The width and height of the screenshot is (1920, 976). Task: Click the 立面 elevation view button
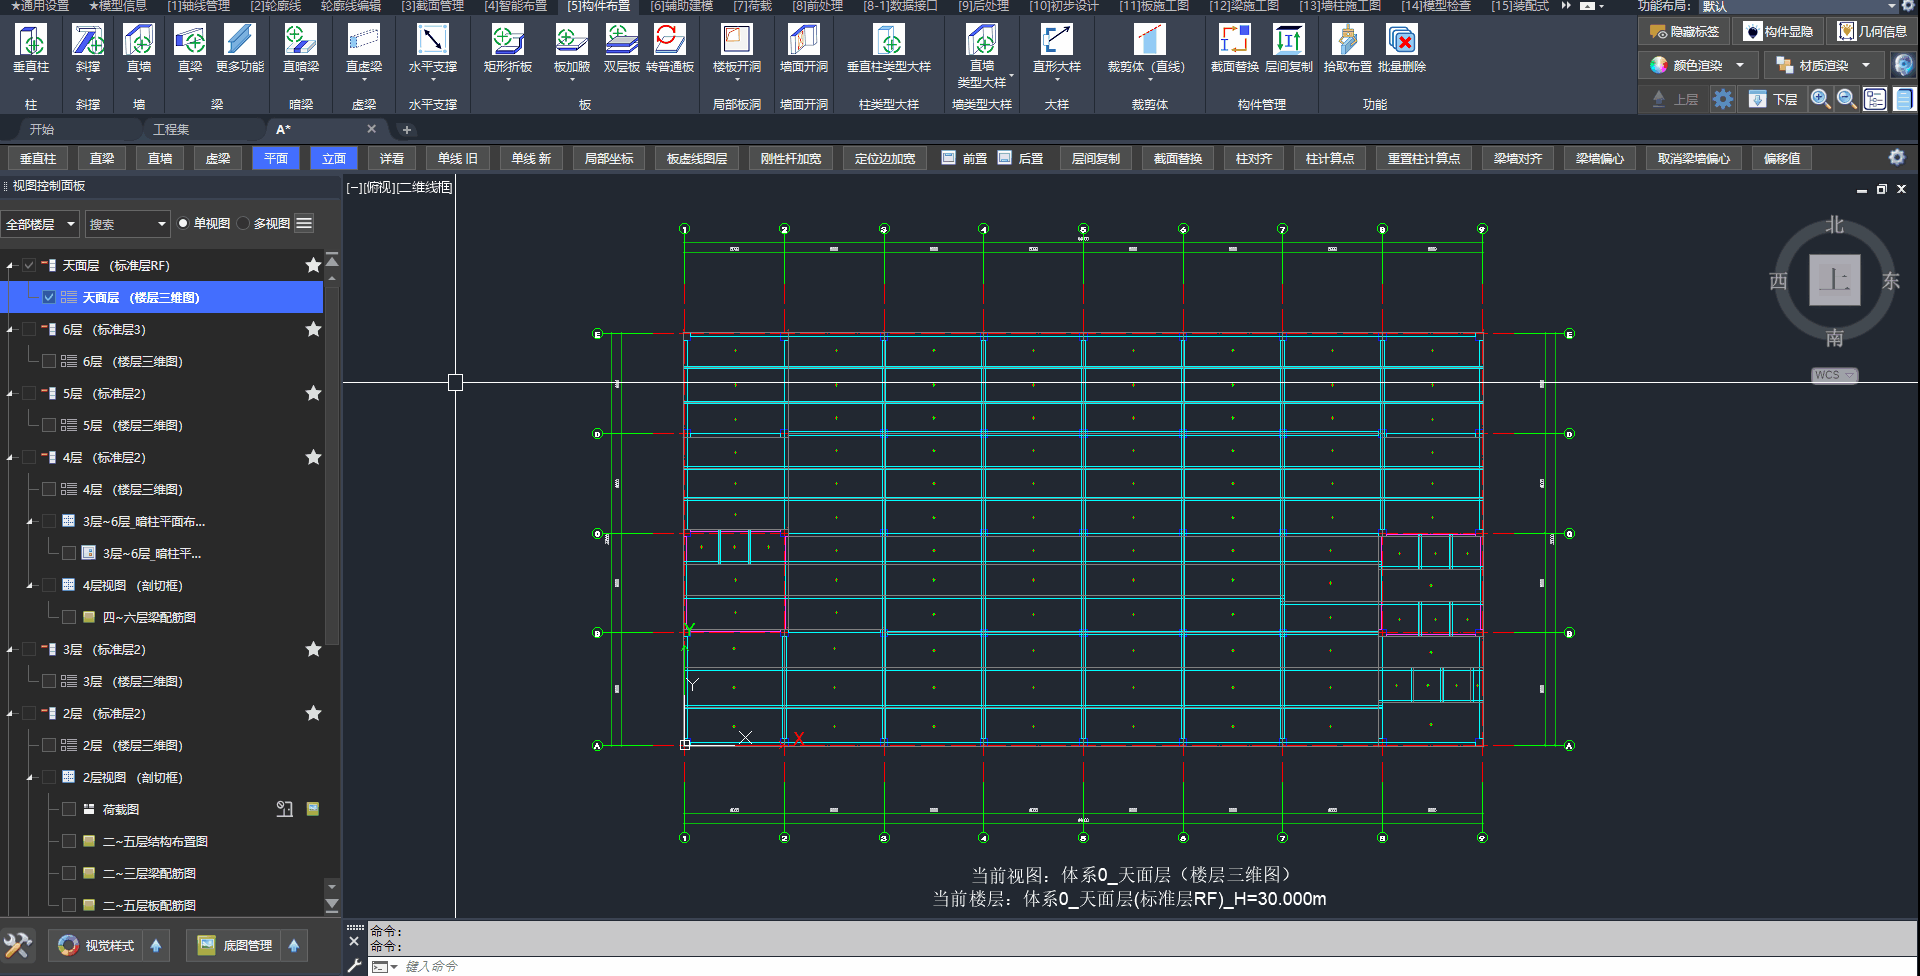pos(334,159)
